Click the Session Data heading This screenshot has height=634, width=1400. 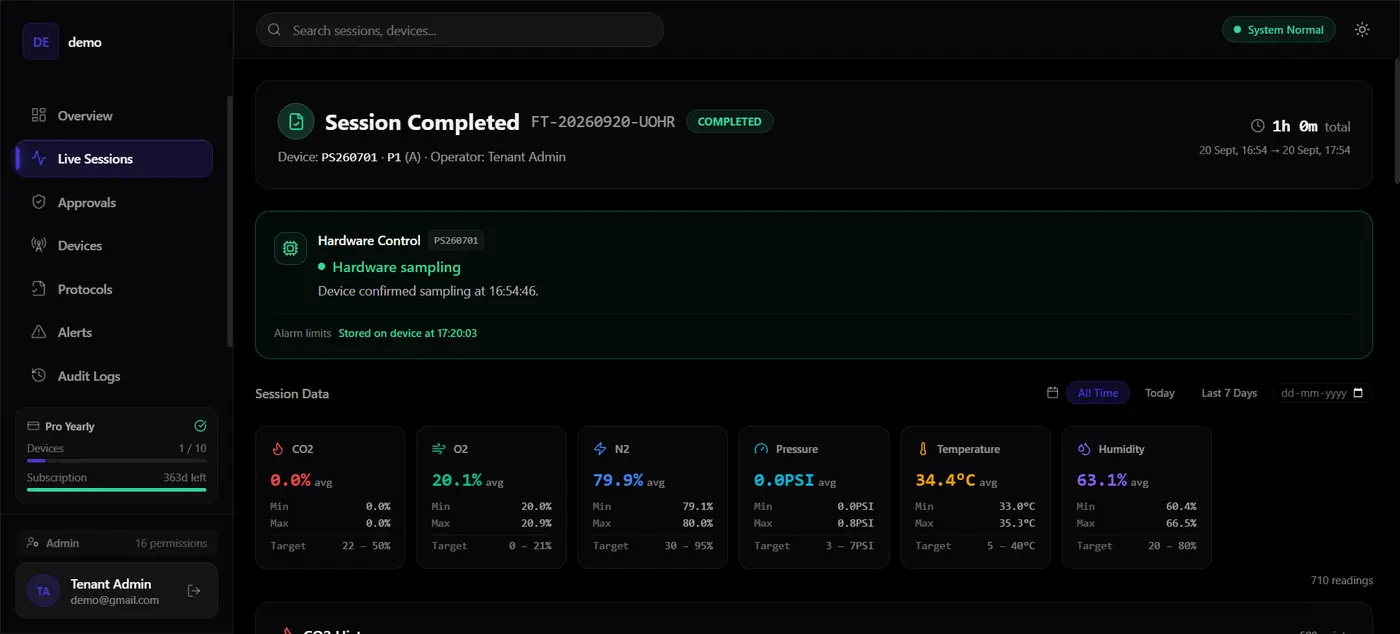[292, 393]
